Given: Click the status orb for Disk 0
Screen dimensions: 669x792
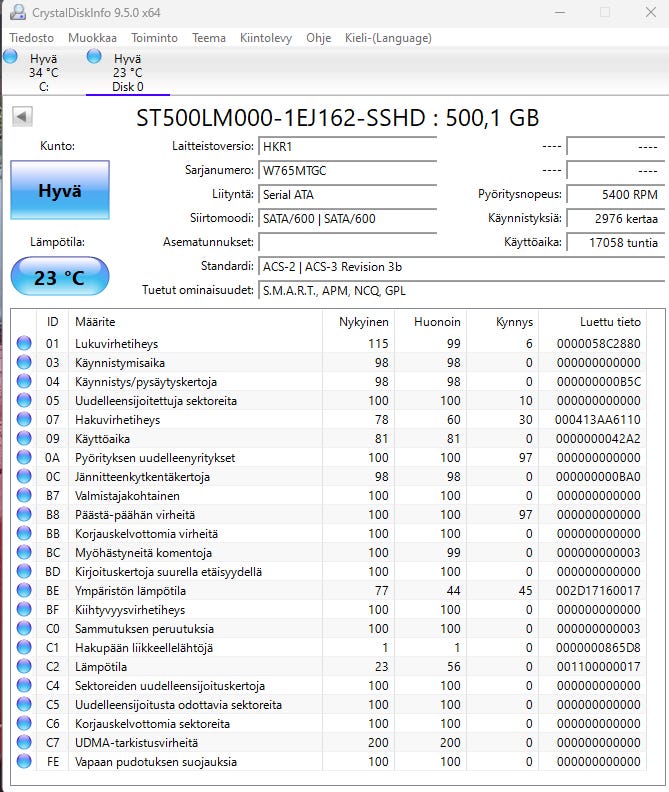Looking at the screenshot, I should pyautogui.click(x=94, y=57).
